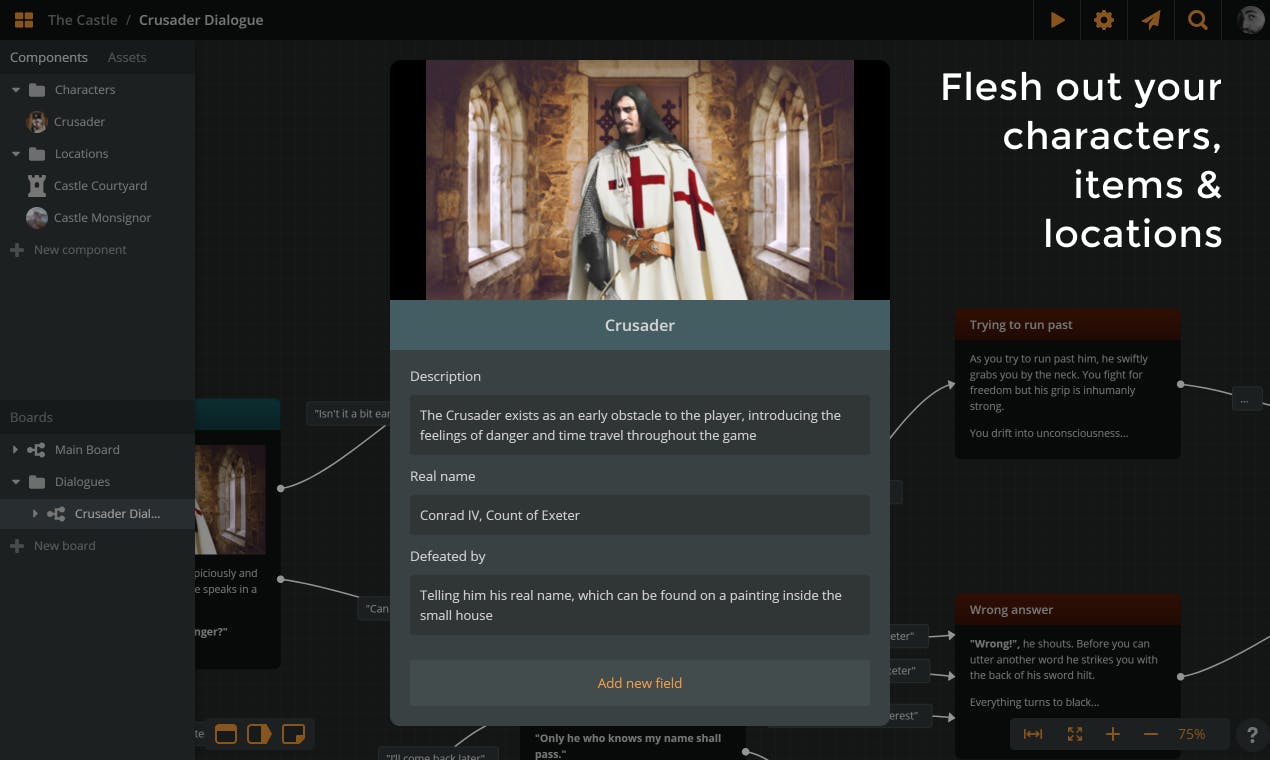Open project settings gear icon
This screenshot has width=1270, height=760.
[x=1104, y=20]
